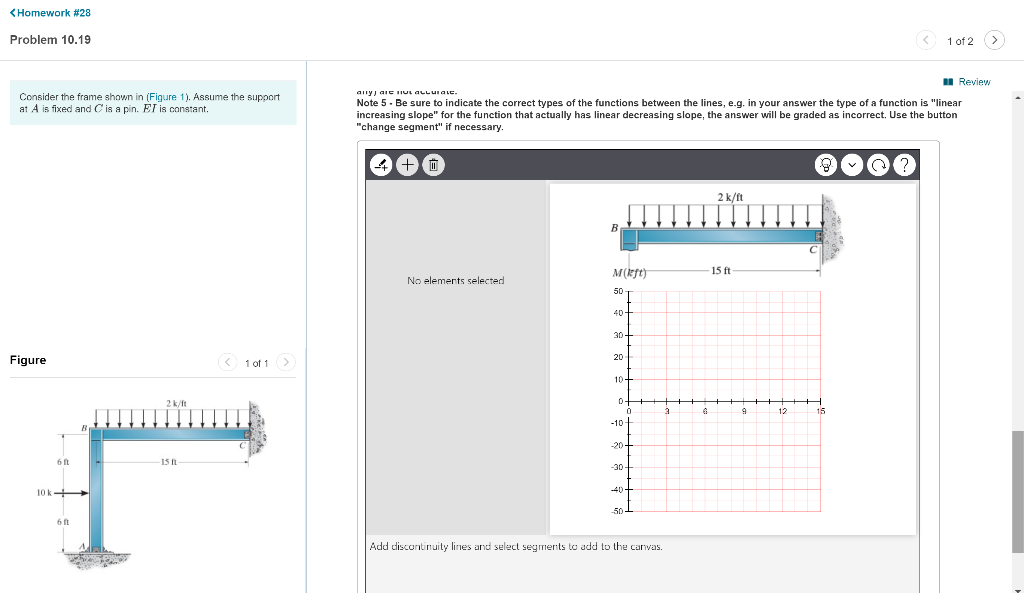Viewport: 1024px width, 593px height.
Task: Click the previous arrow in the 1 of 2 navigation
Action: tap(926, 40)
